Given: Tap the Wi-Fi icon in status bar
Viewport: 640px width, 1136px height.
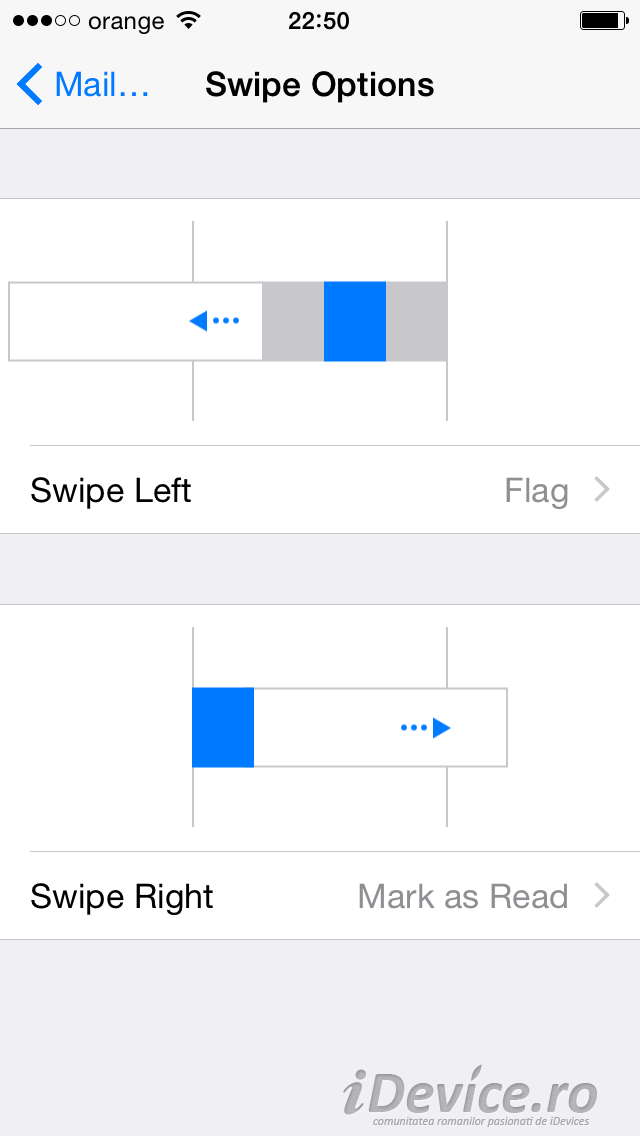Looking at the screenshot, I should [187, 21].
